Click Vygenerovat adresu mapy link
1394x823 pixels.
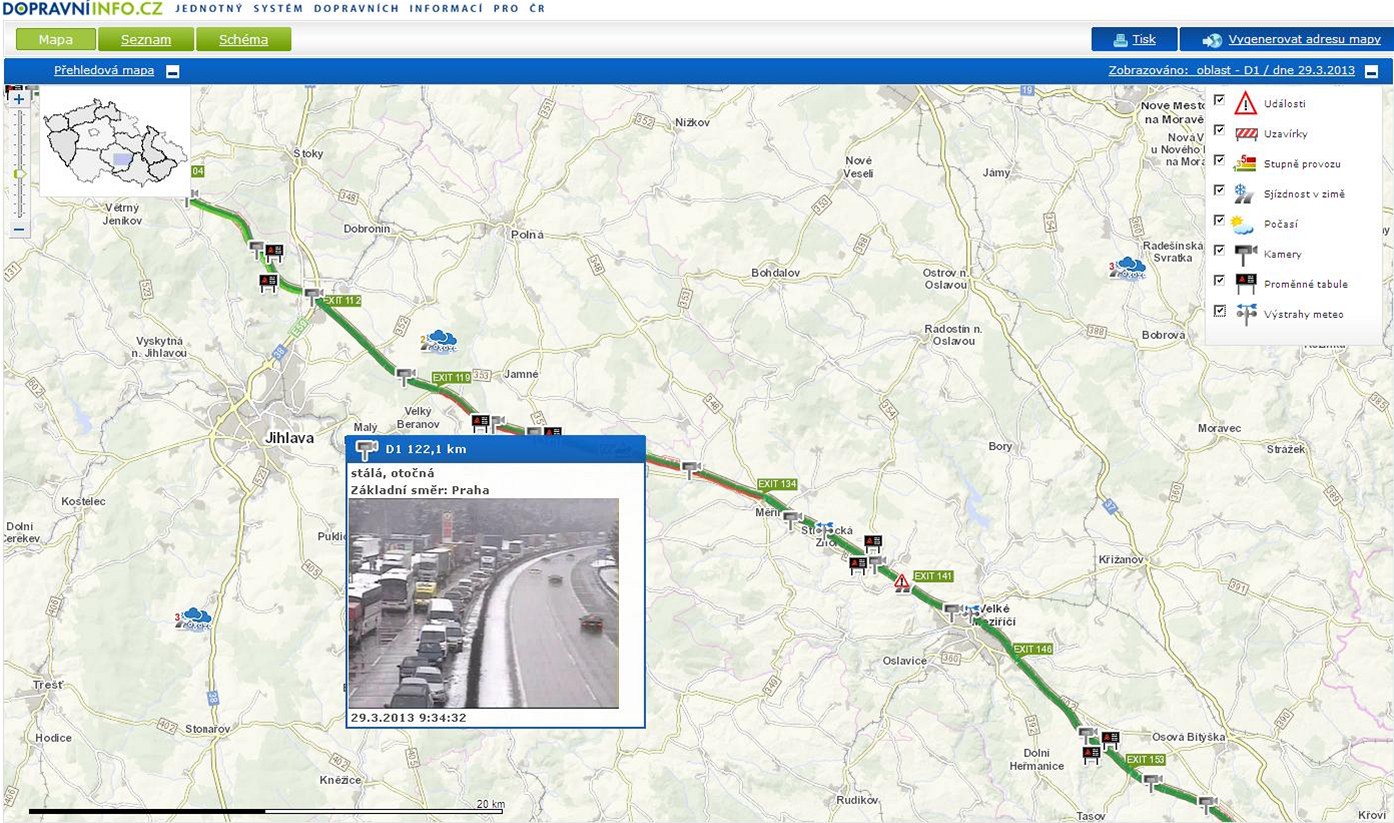(1304, 40)
